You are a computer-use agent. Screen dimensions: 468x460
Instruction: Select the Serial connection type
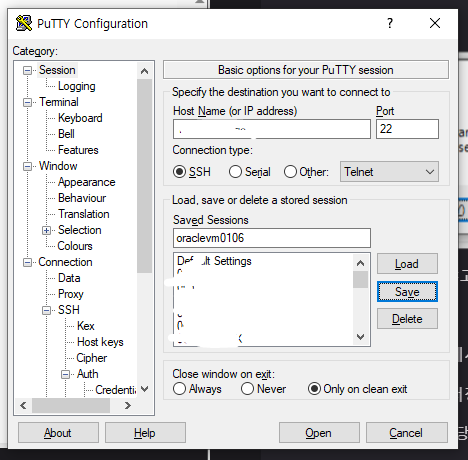pos(250,172)
